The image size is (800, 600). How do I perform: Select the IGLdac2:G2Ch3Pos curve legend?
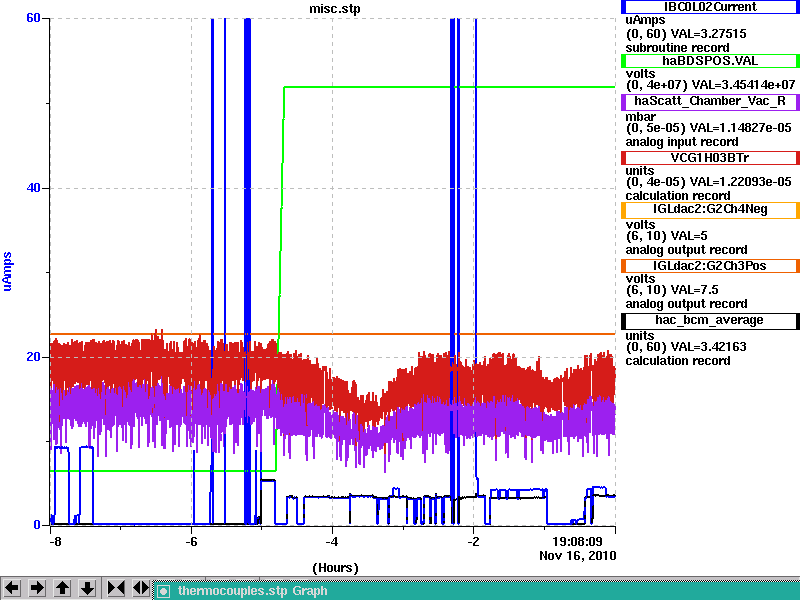(x=710, y=266)
